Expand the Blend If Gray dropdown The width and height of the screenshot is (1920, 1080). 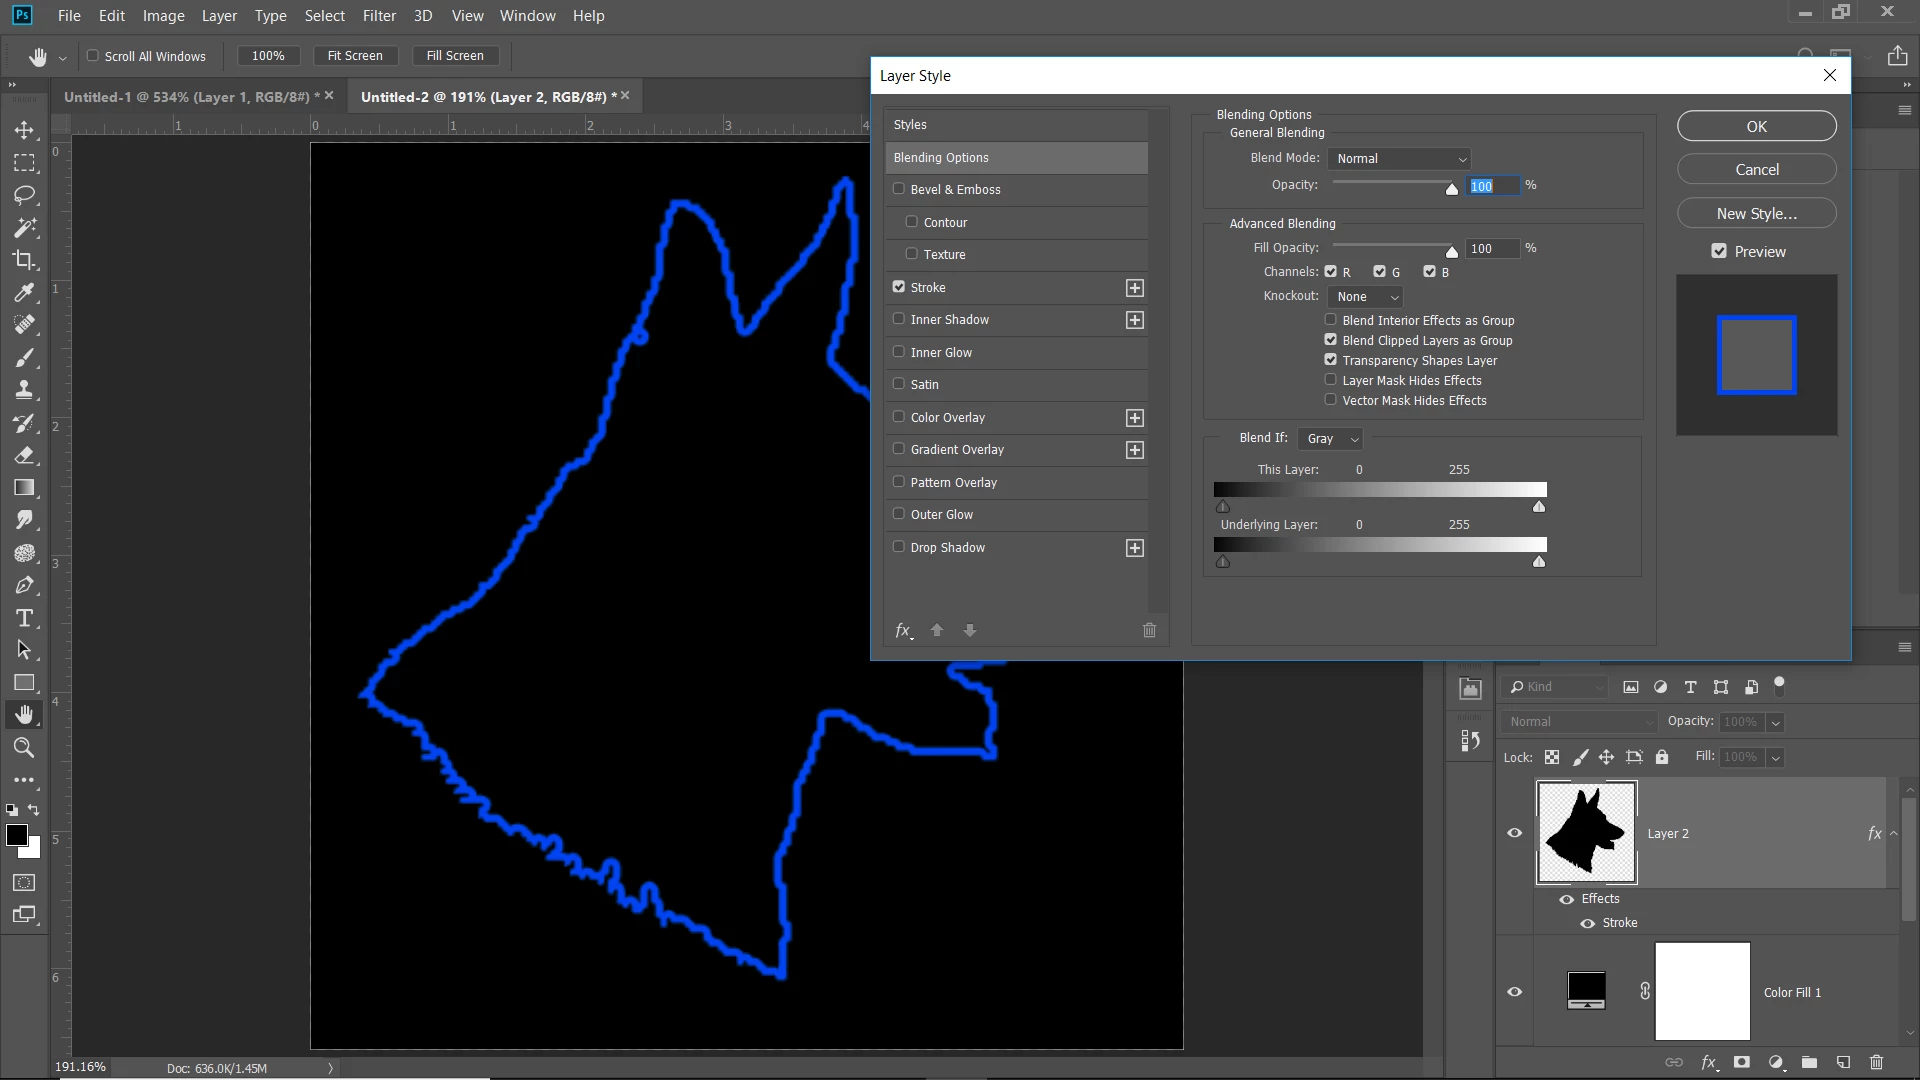coord(1332,439)
